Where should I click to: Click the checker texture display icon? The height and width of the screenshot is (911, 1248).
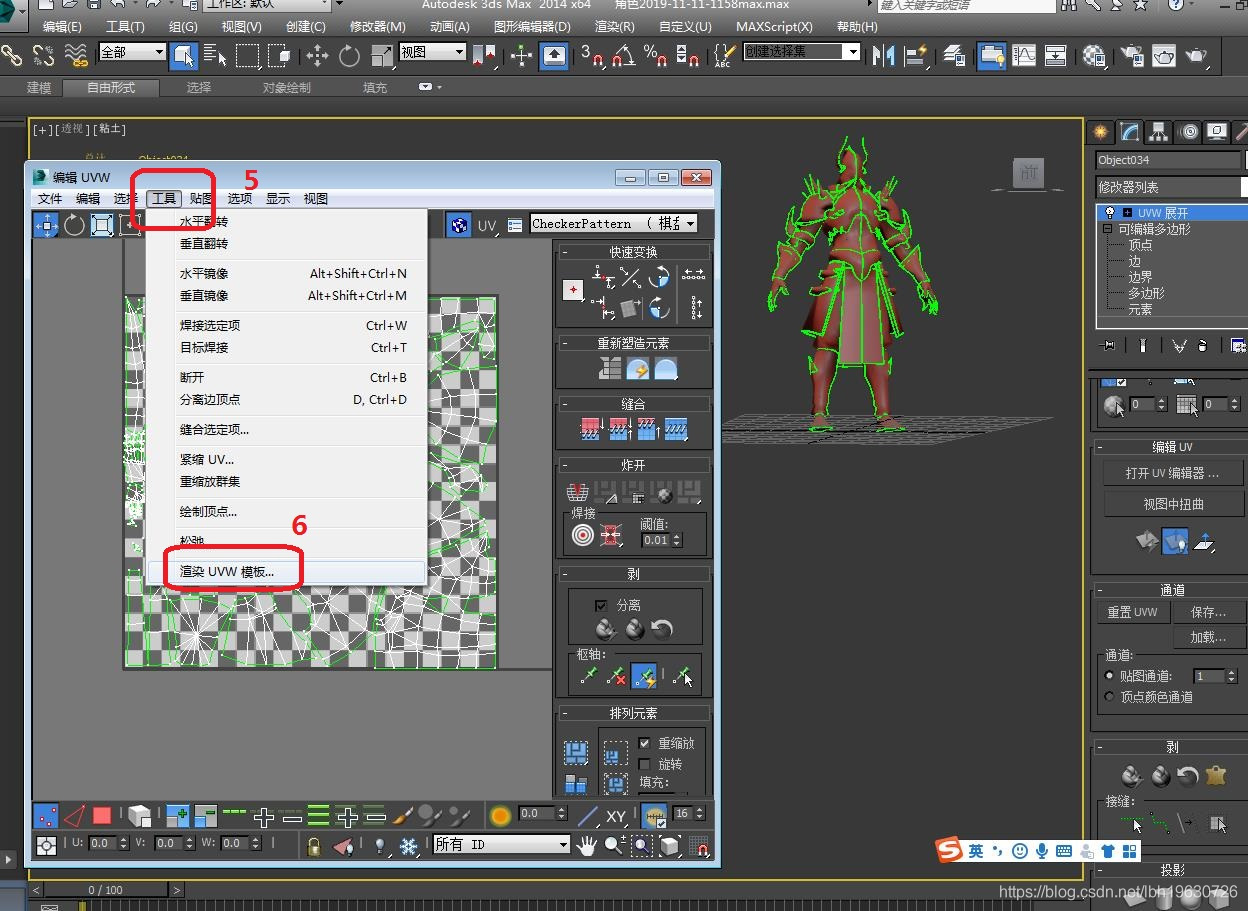click(458, 225)
